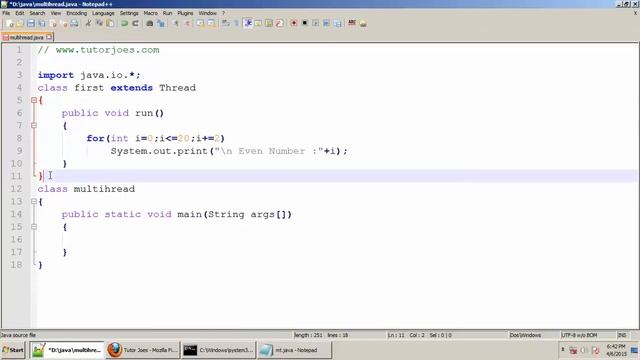Screen dimensions: 640x360
Task: Switch to mt.java Notepad taskbar button
Action: (294, 350)
